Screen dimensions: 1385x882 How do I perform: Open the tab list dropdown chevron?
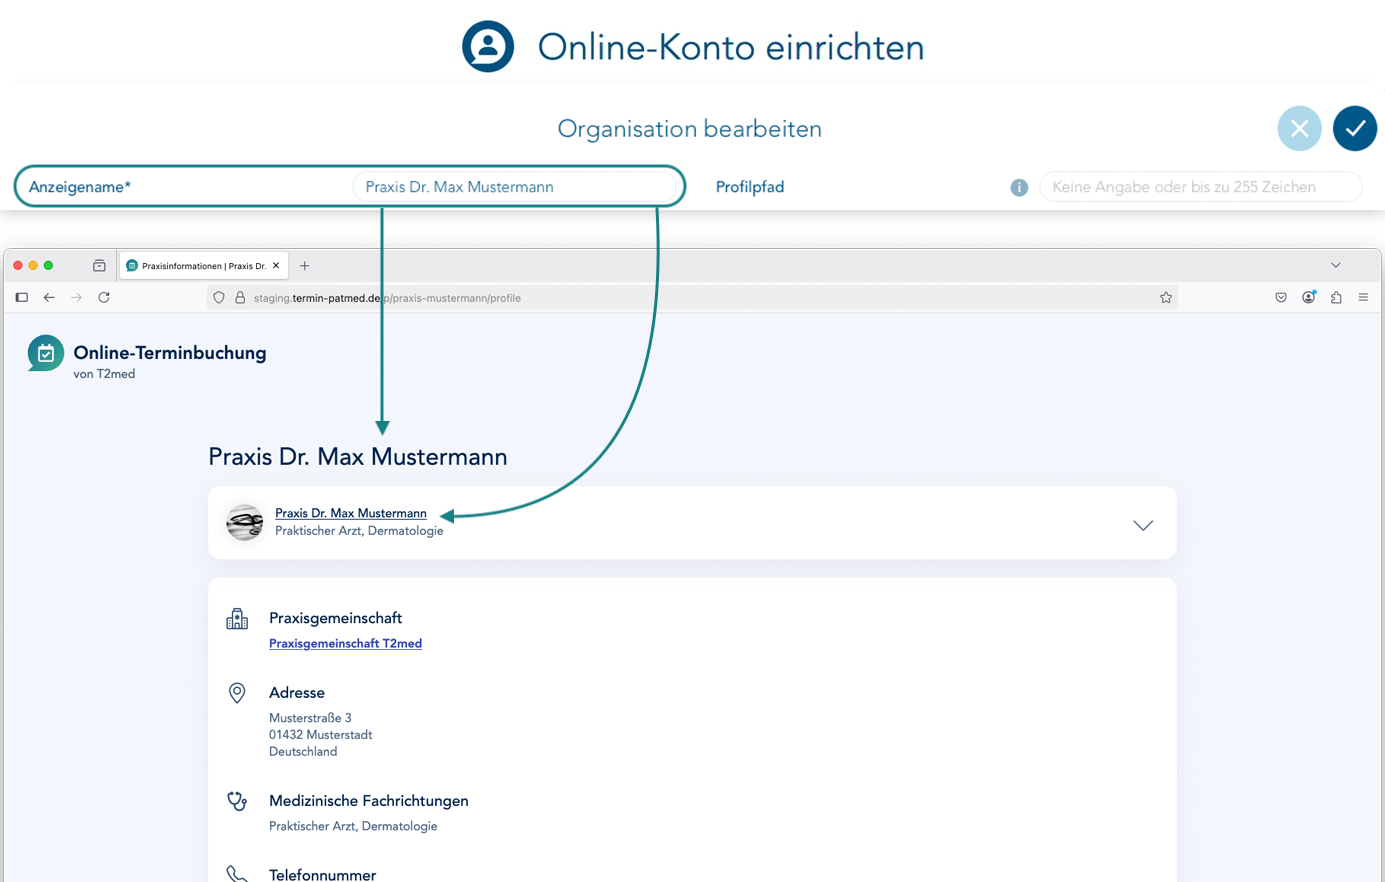point(1335,266)
